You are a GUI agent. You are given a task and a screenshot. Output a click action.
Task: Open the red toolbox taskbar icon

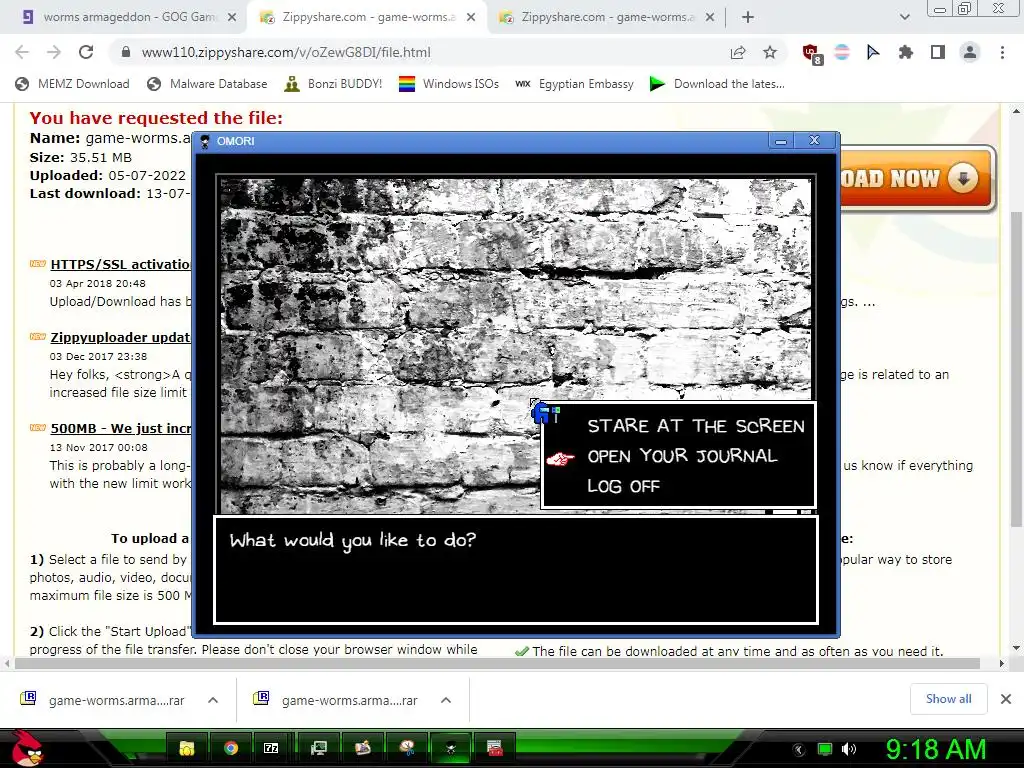tap(494, 748)
